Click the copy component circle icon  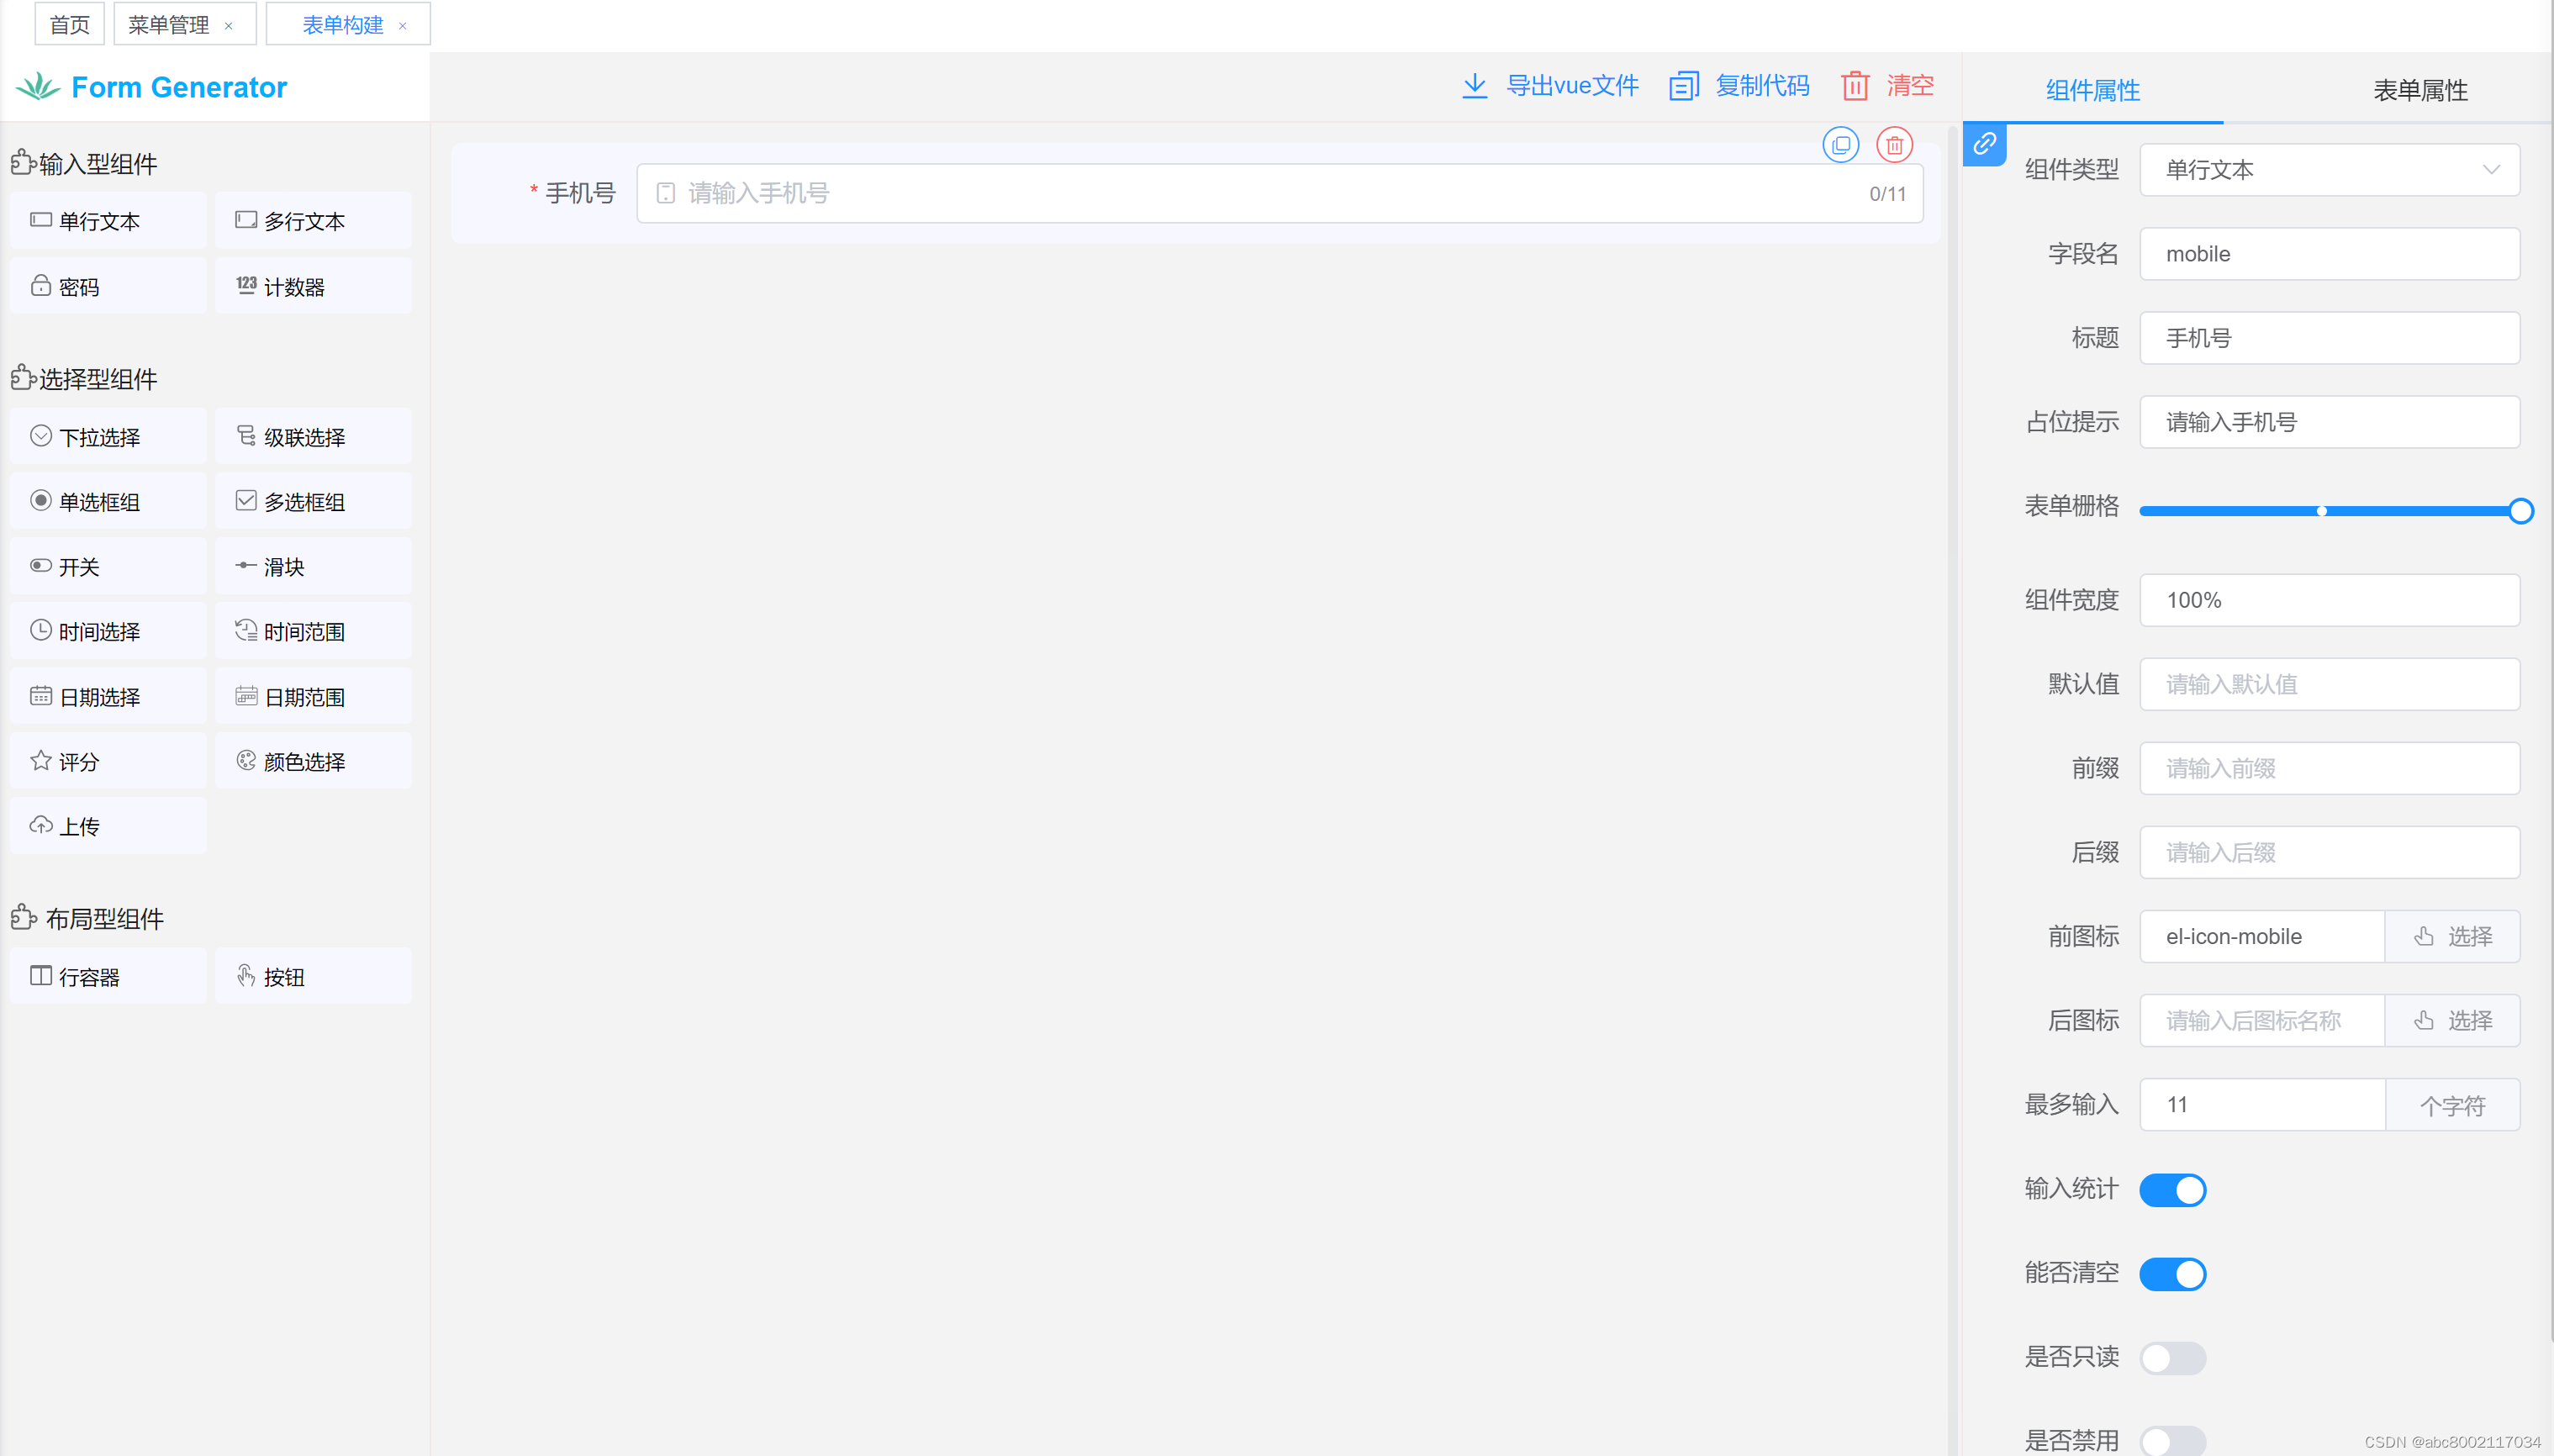[1840, 145]
